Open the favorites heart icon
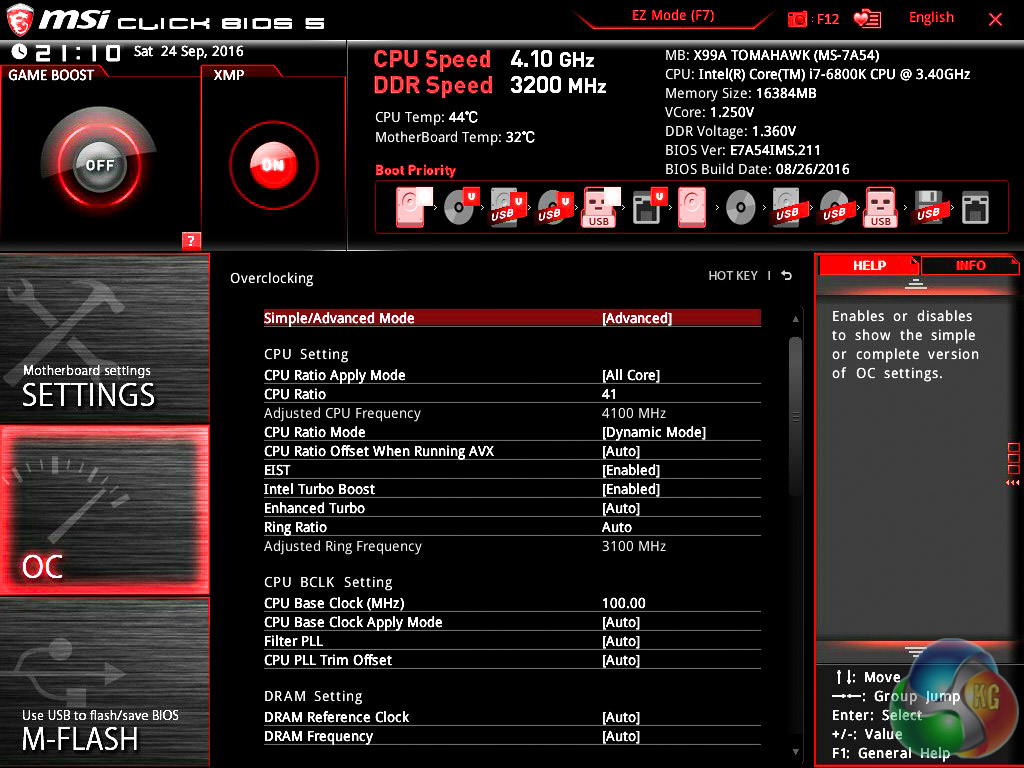 (867, 19)
